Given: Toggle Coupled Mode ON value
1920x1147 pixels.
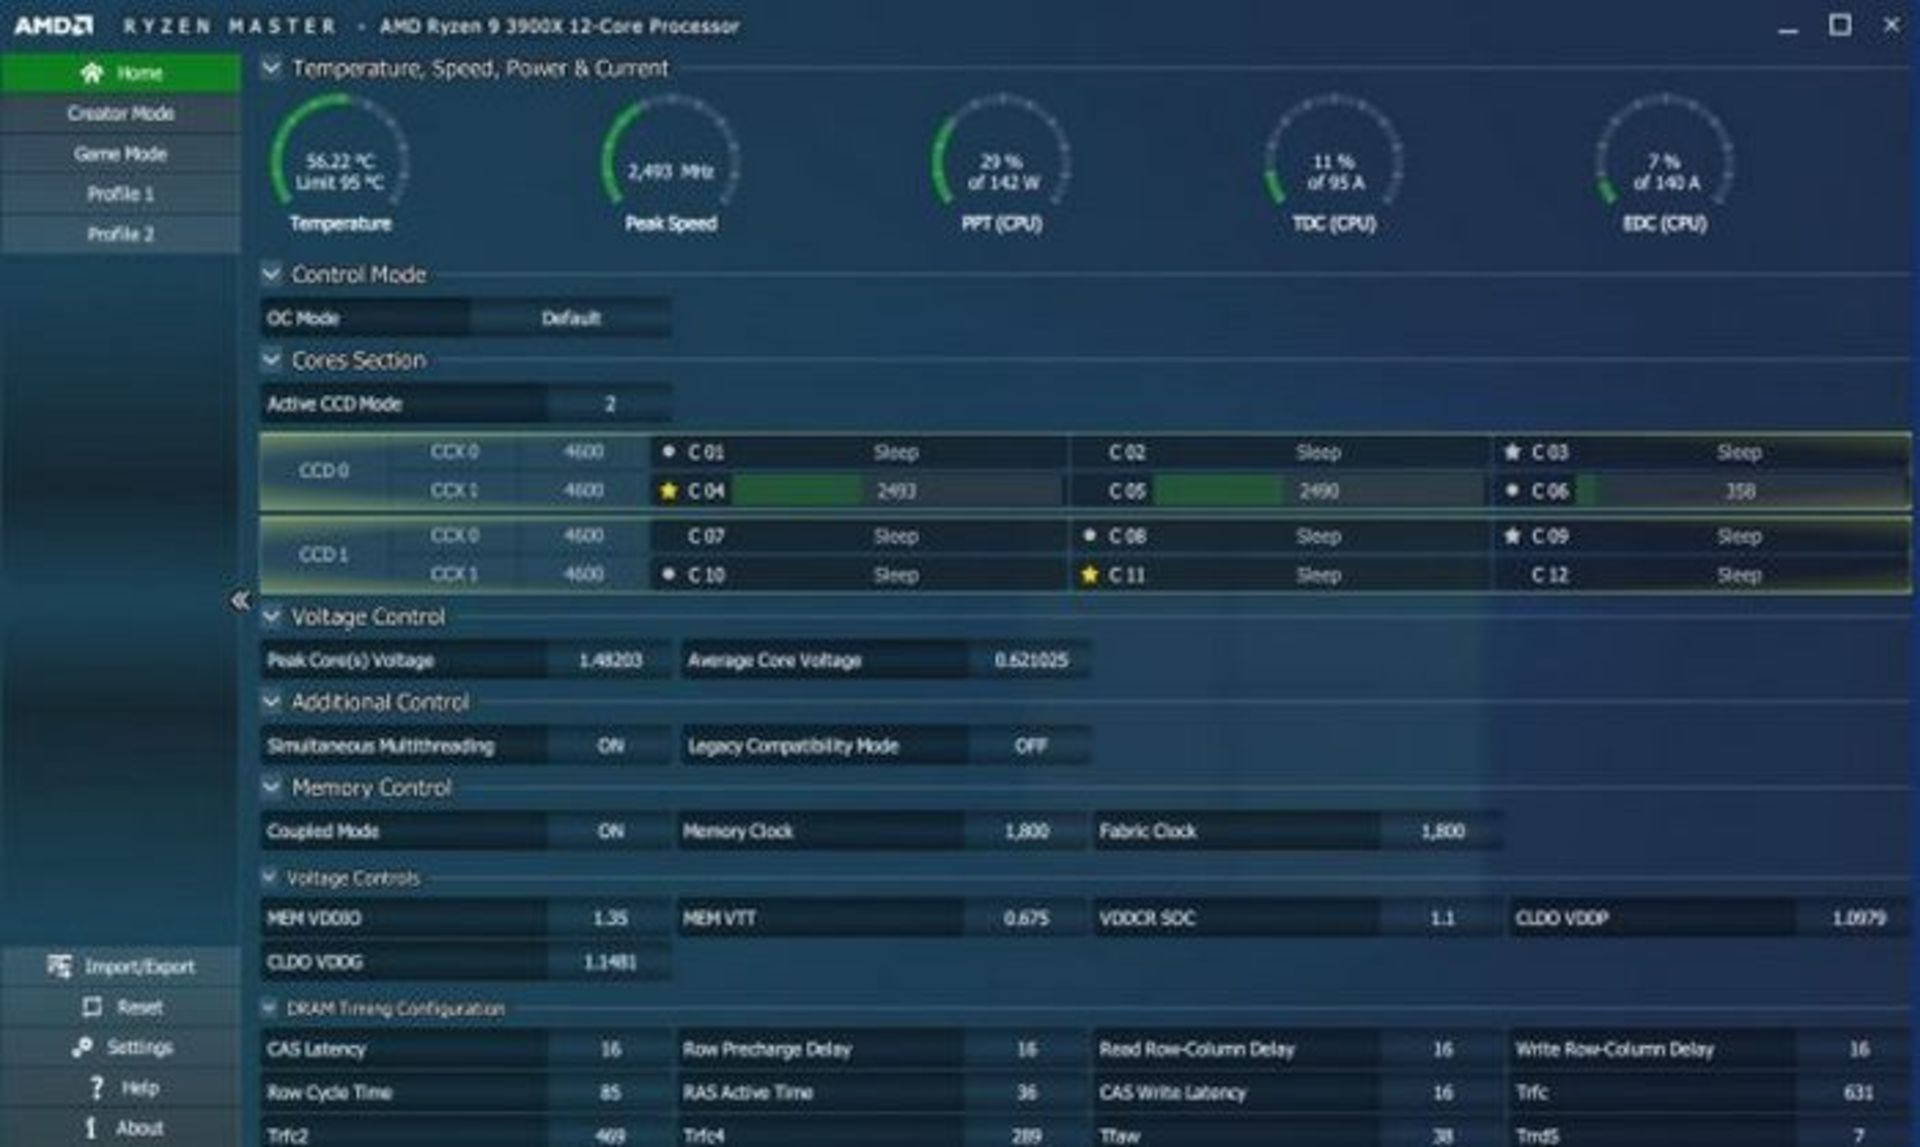Looking at the screenshot, I should click(610, 831).
